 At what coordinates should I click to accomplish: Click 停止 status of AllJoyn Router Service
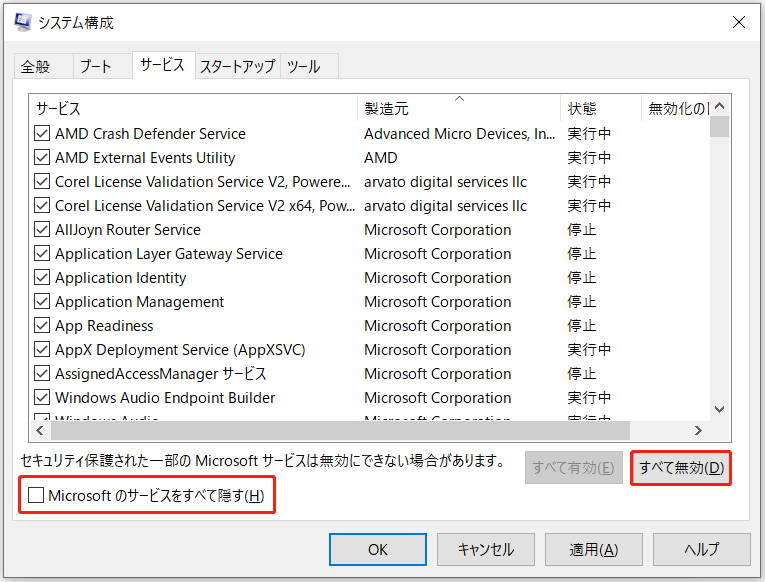[582, 230]
